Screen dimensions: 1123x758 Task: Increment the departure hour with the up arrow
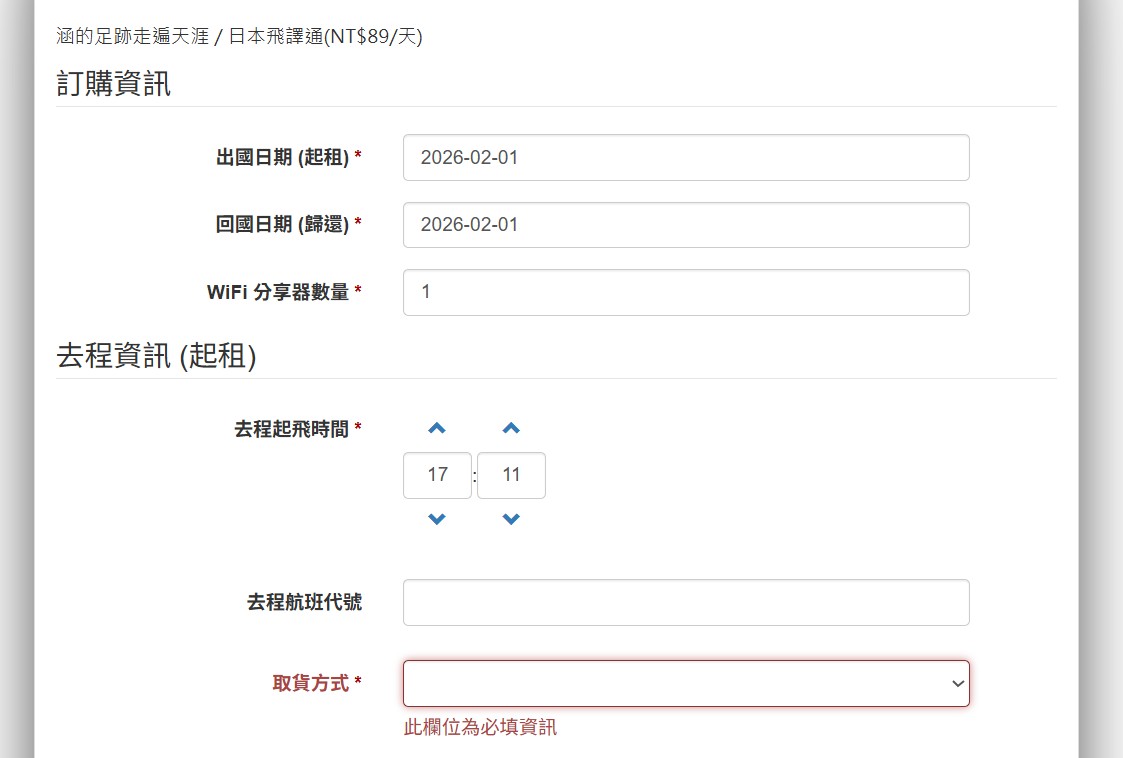pyautogui.click(x=436, y=427)
